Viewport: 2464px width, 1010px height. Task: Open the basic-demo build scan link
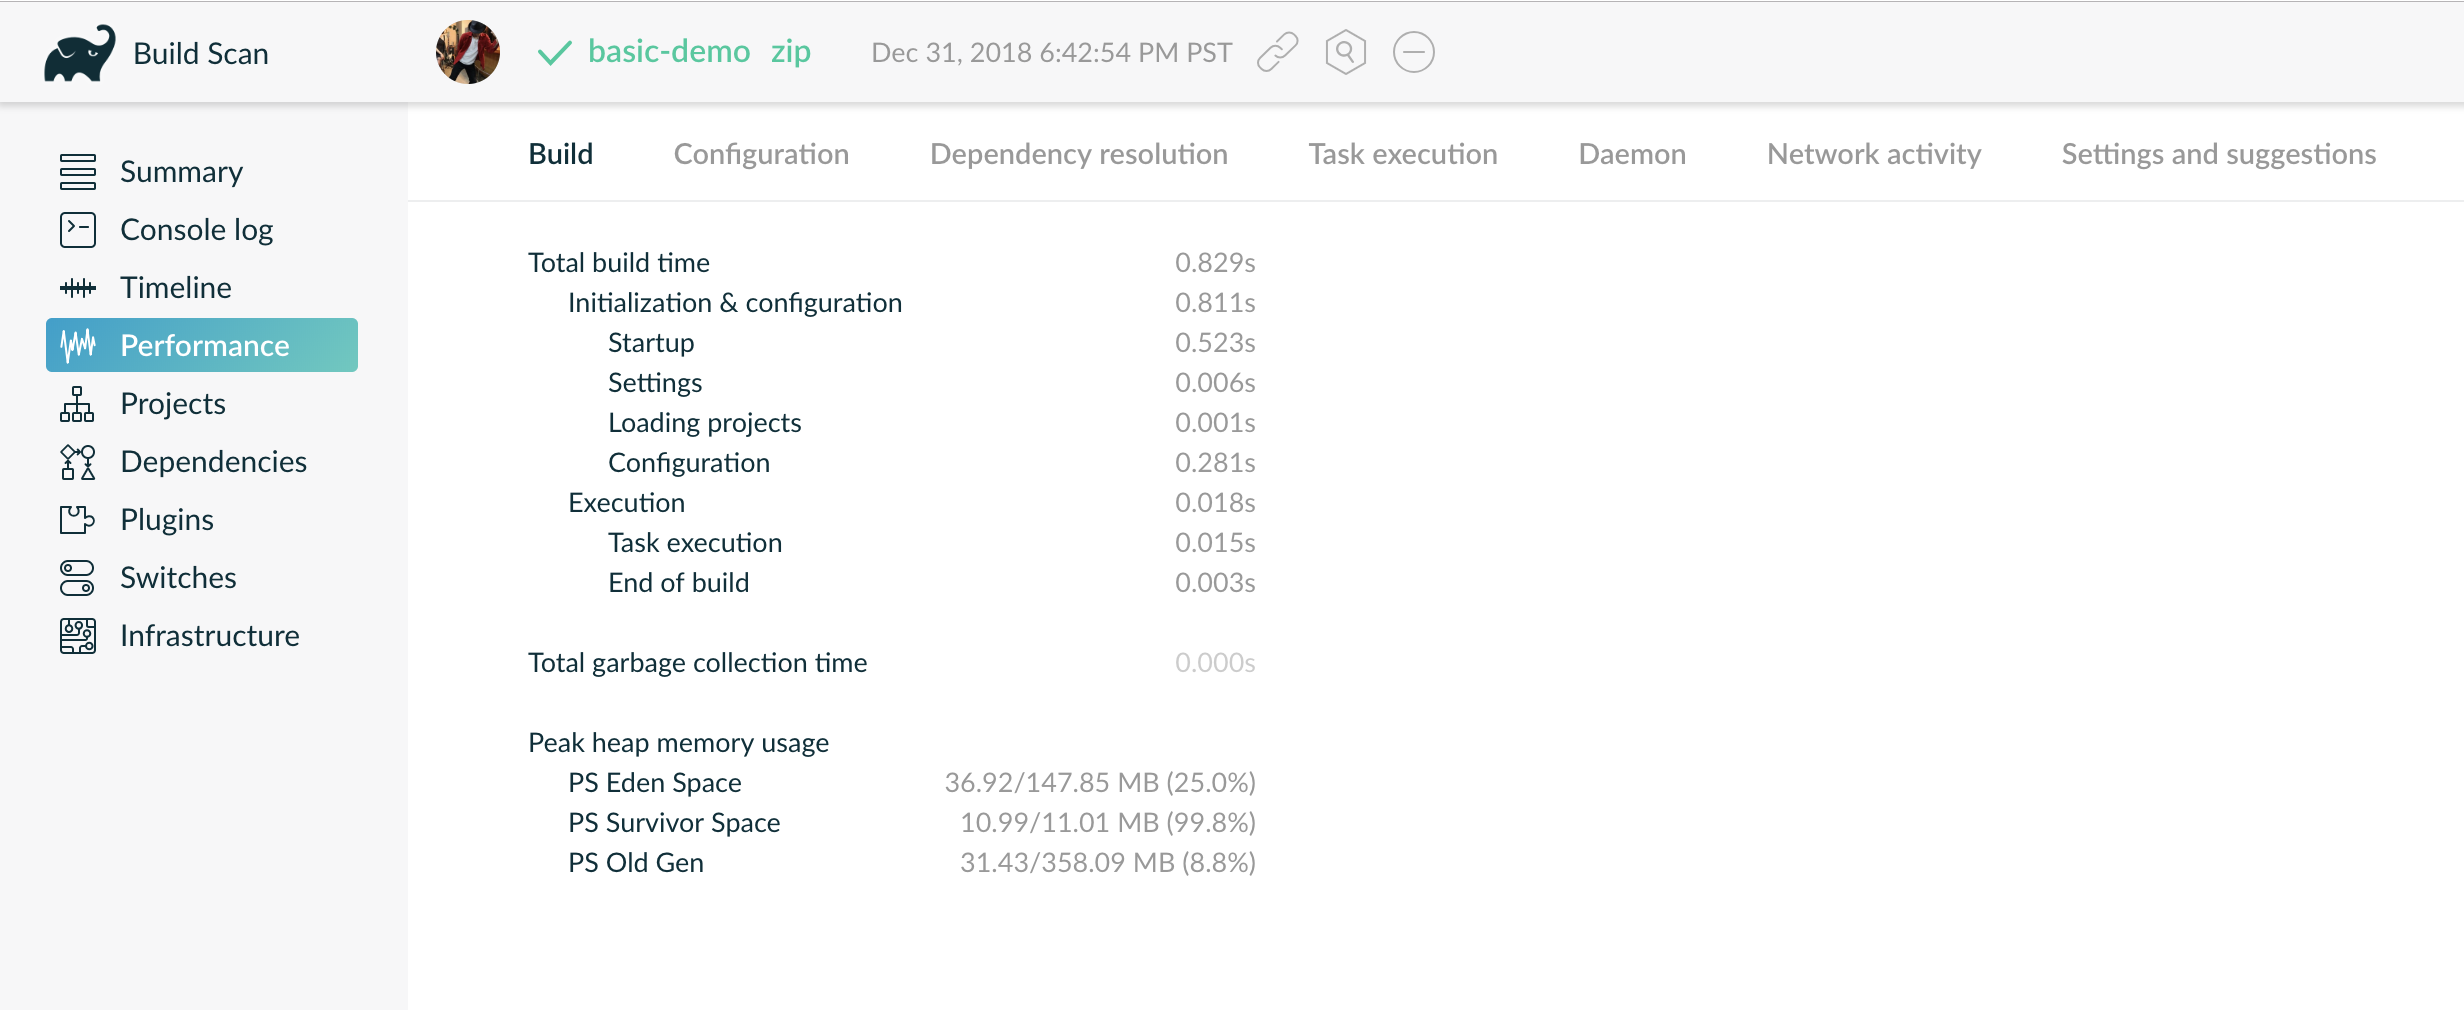(669, 52)
